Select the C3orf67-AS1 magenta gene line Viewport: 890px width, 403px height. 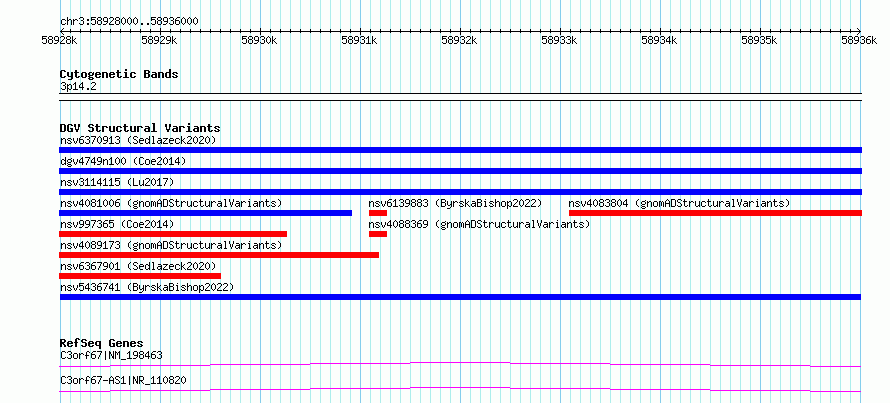(x=460, y=389)
